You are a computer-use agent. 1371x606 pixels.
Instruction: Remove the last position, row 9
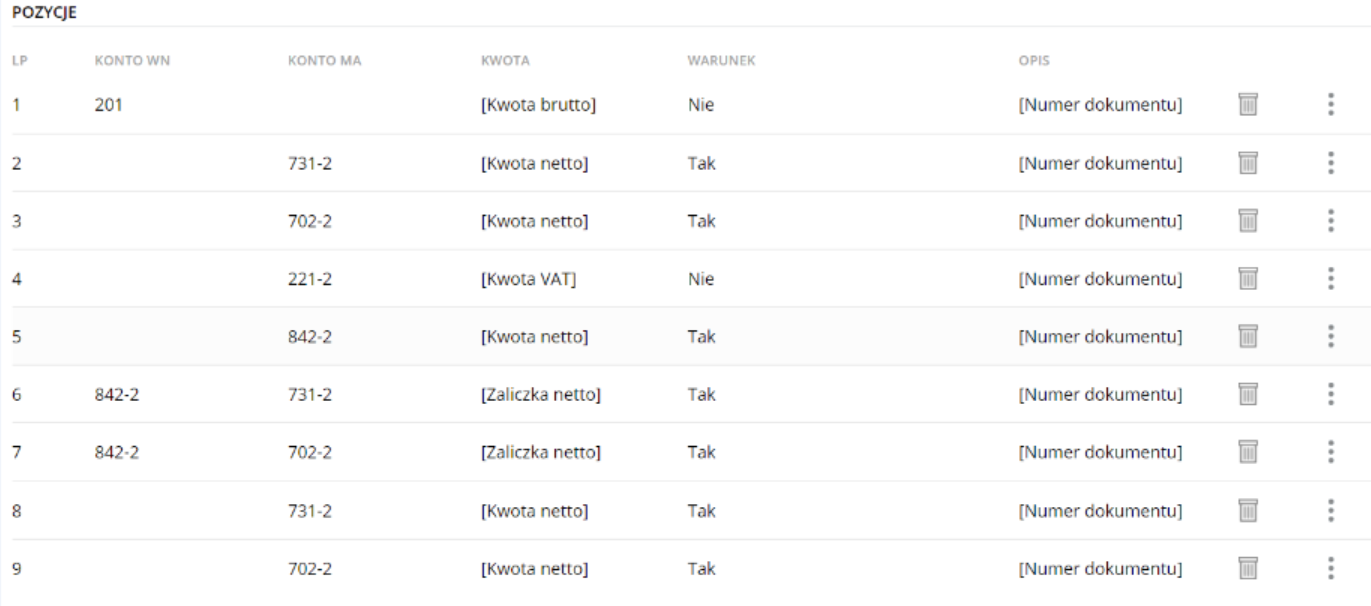(x=1246, y=568)
